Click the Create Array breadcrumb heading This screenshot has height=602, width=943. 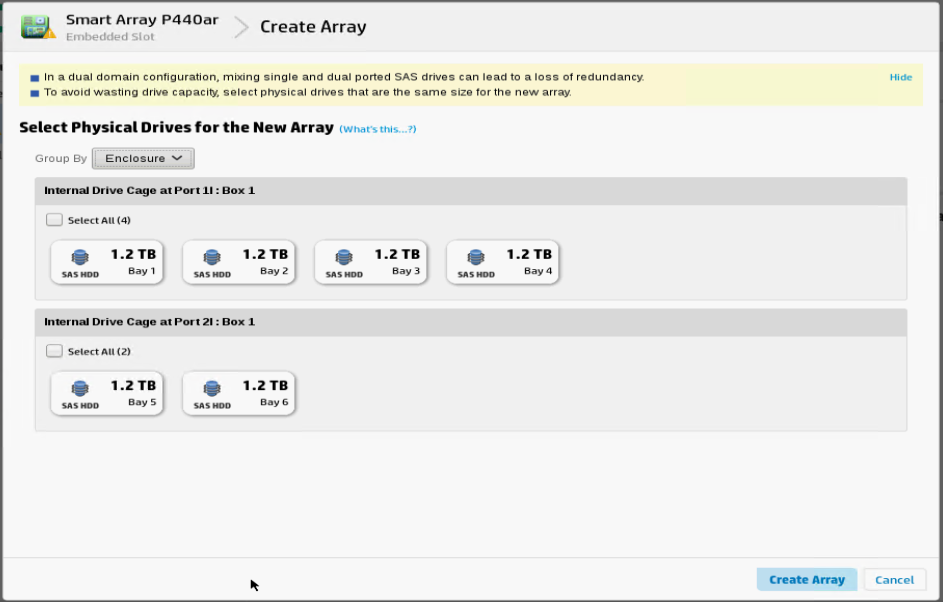313,26
